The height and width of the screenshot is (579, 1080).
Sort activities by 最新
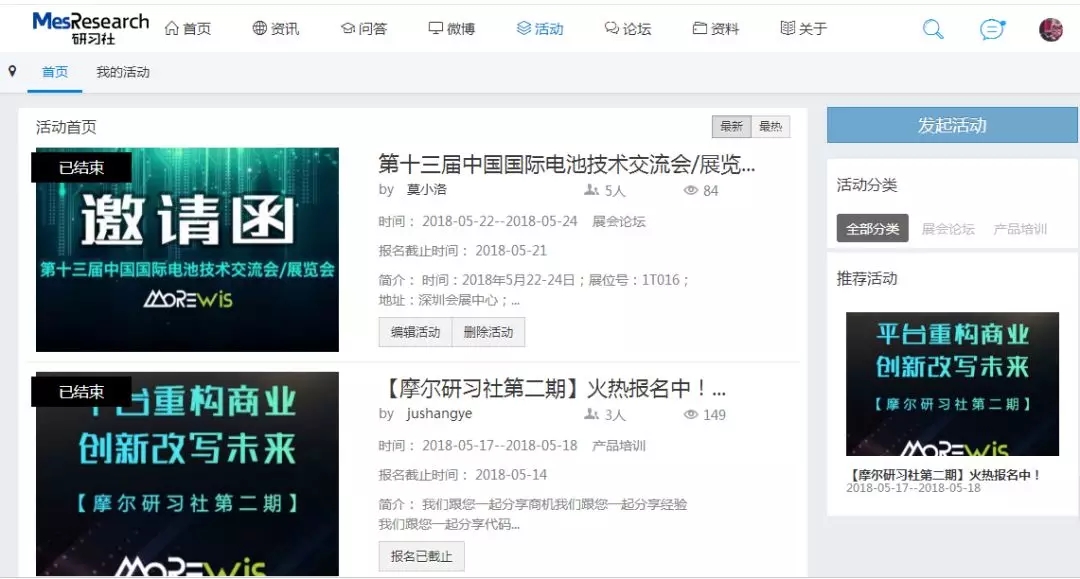(731, 126)
